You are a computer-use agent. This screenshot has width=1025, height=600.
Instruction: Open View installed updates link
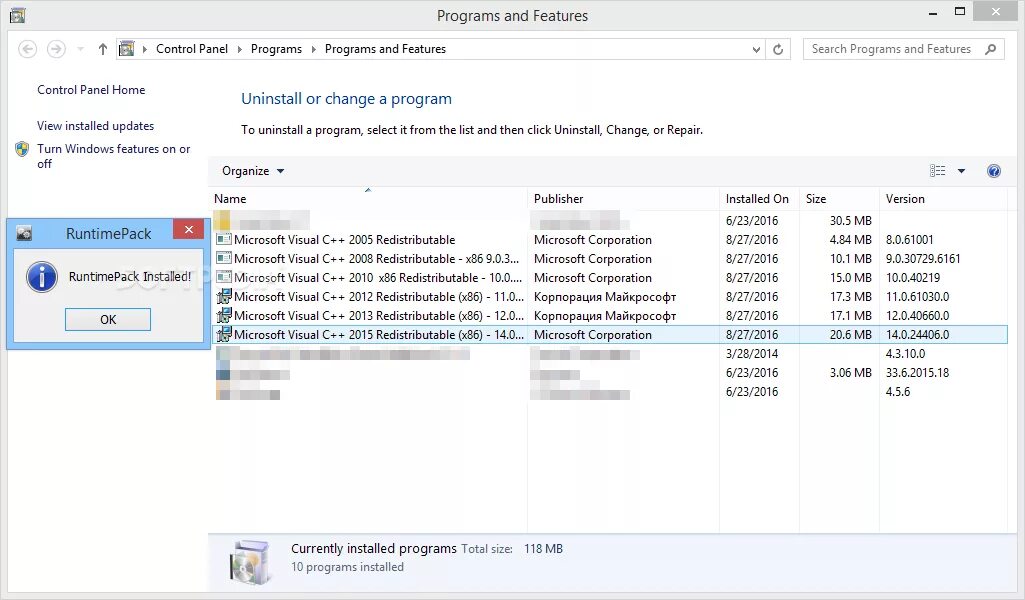95,125
